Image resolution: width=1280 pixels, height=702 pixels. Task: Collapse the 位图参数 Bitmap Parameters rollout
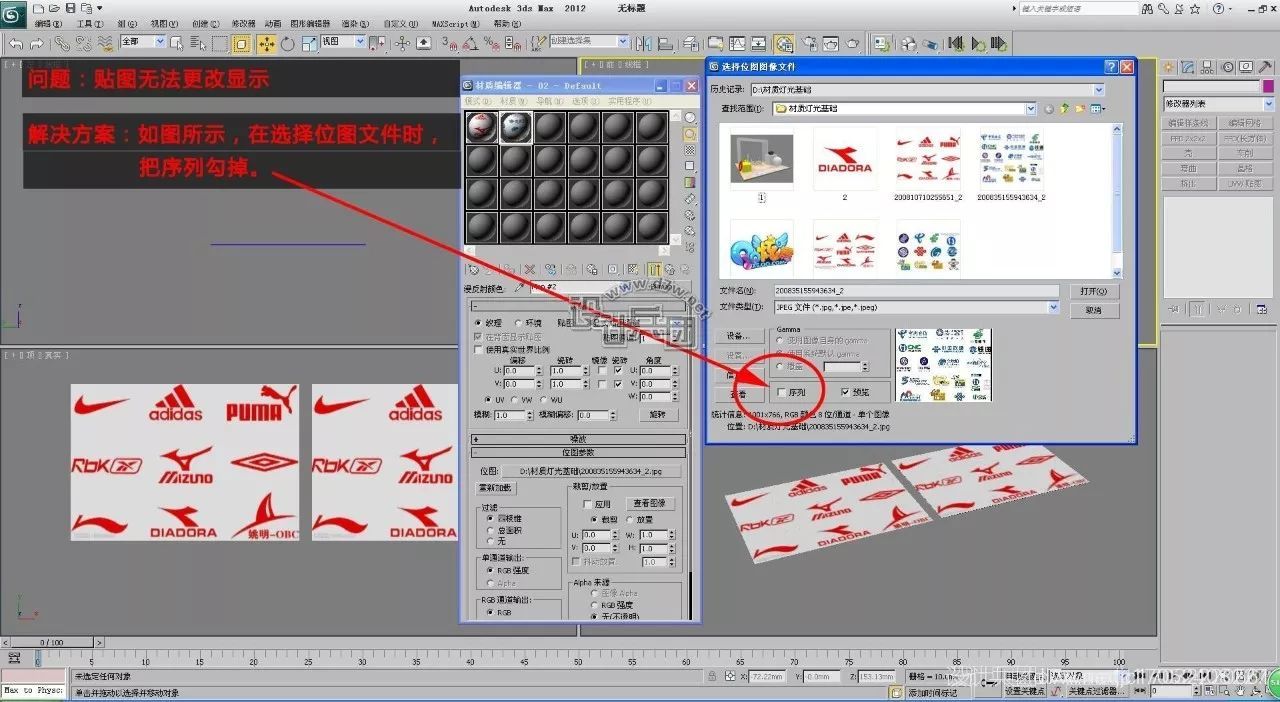point(579,453)
